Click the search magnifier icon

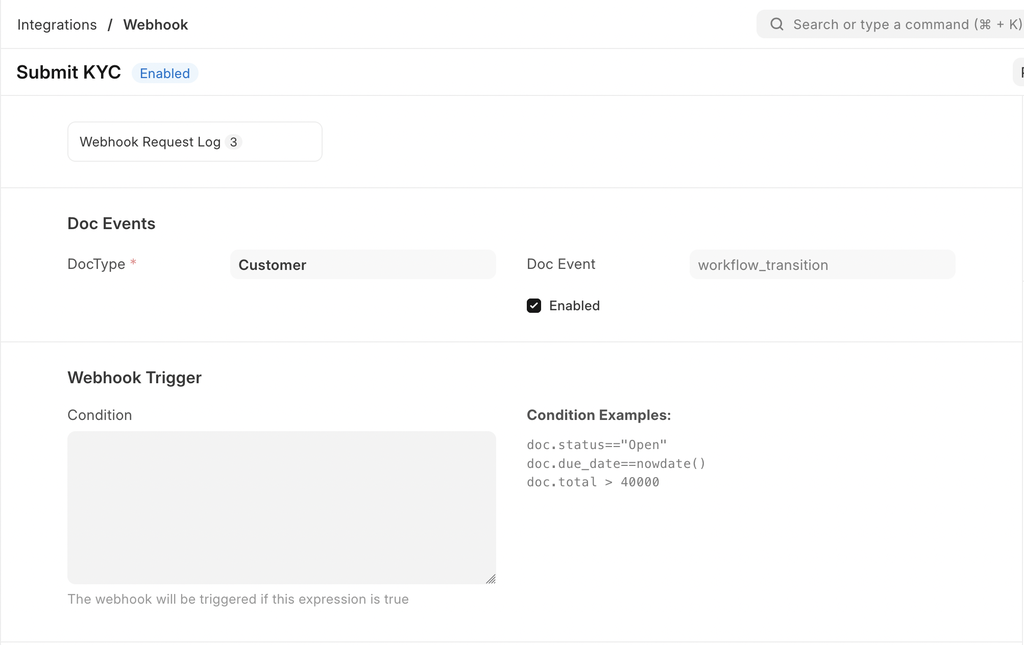coord(777,24)
